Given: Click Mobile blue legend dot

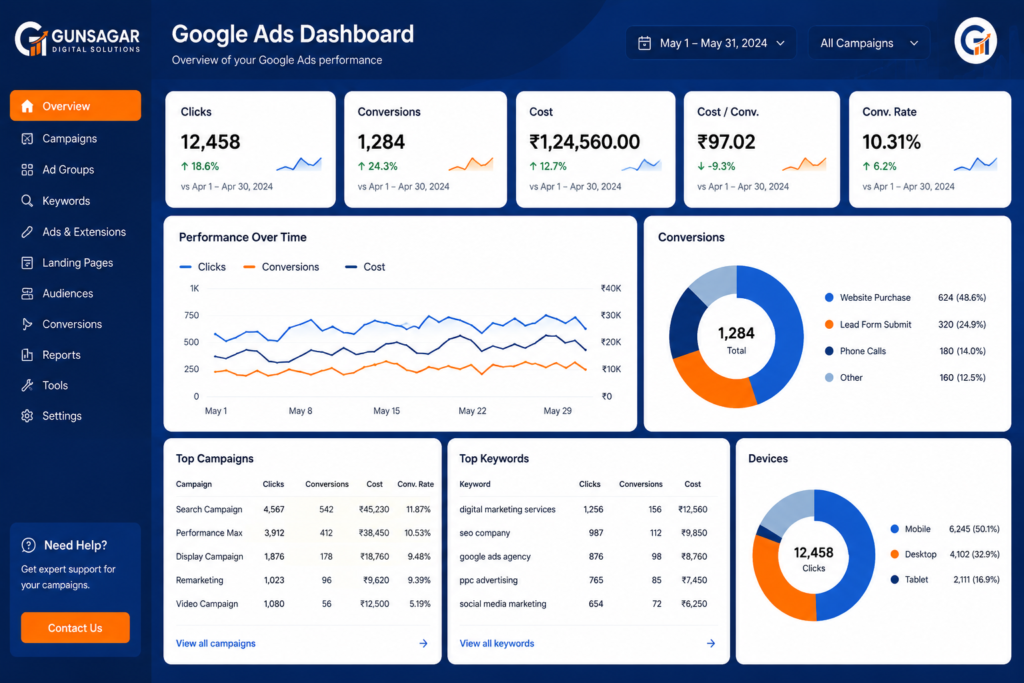Looking at the screenshot, I should click(x=895, y=529).
